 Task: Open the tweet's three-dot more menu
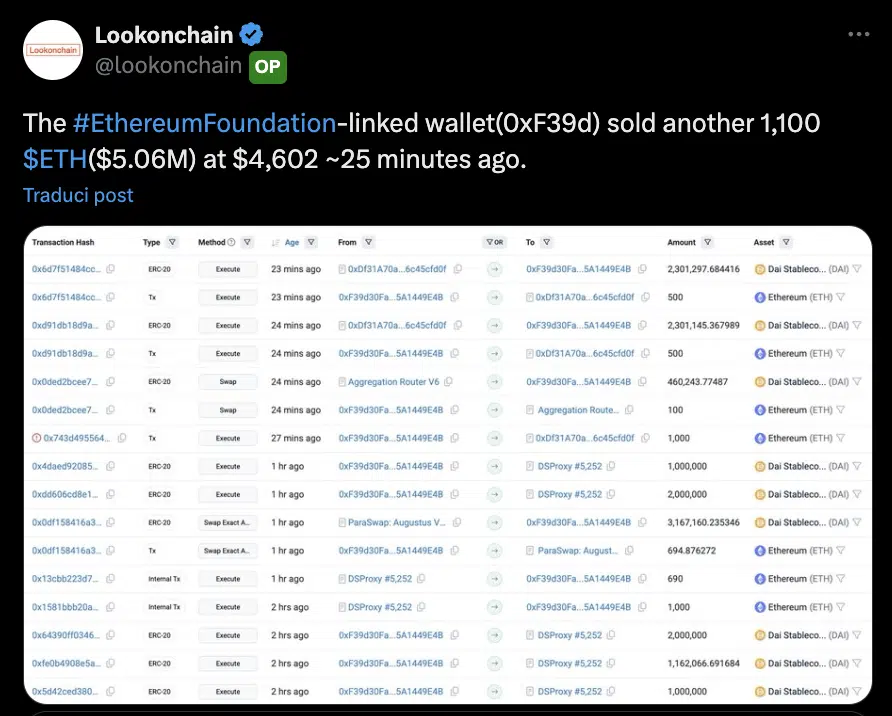pos(858,34)
